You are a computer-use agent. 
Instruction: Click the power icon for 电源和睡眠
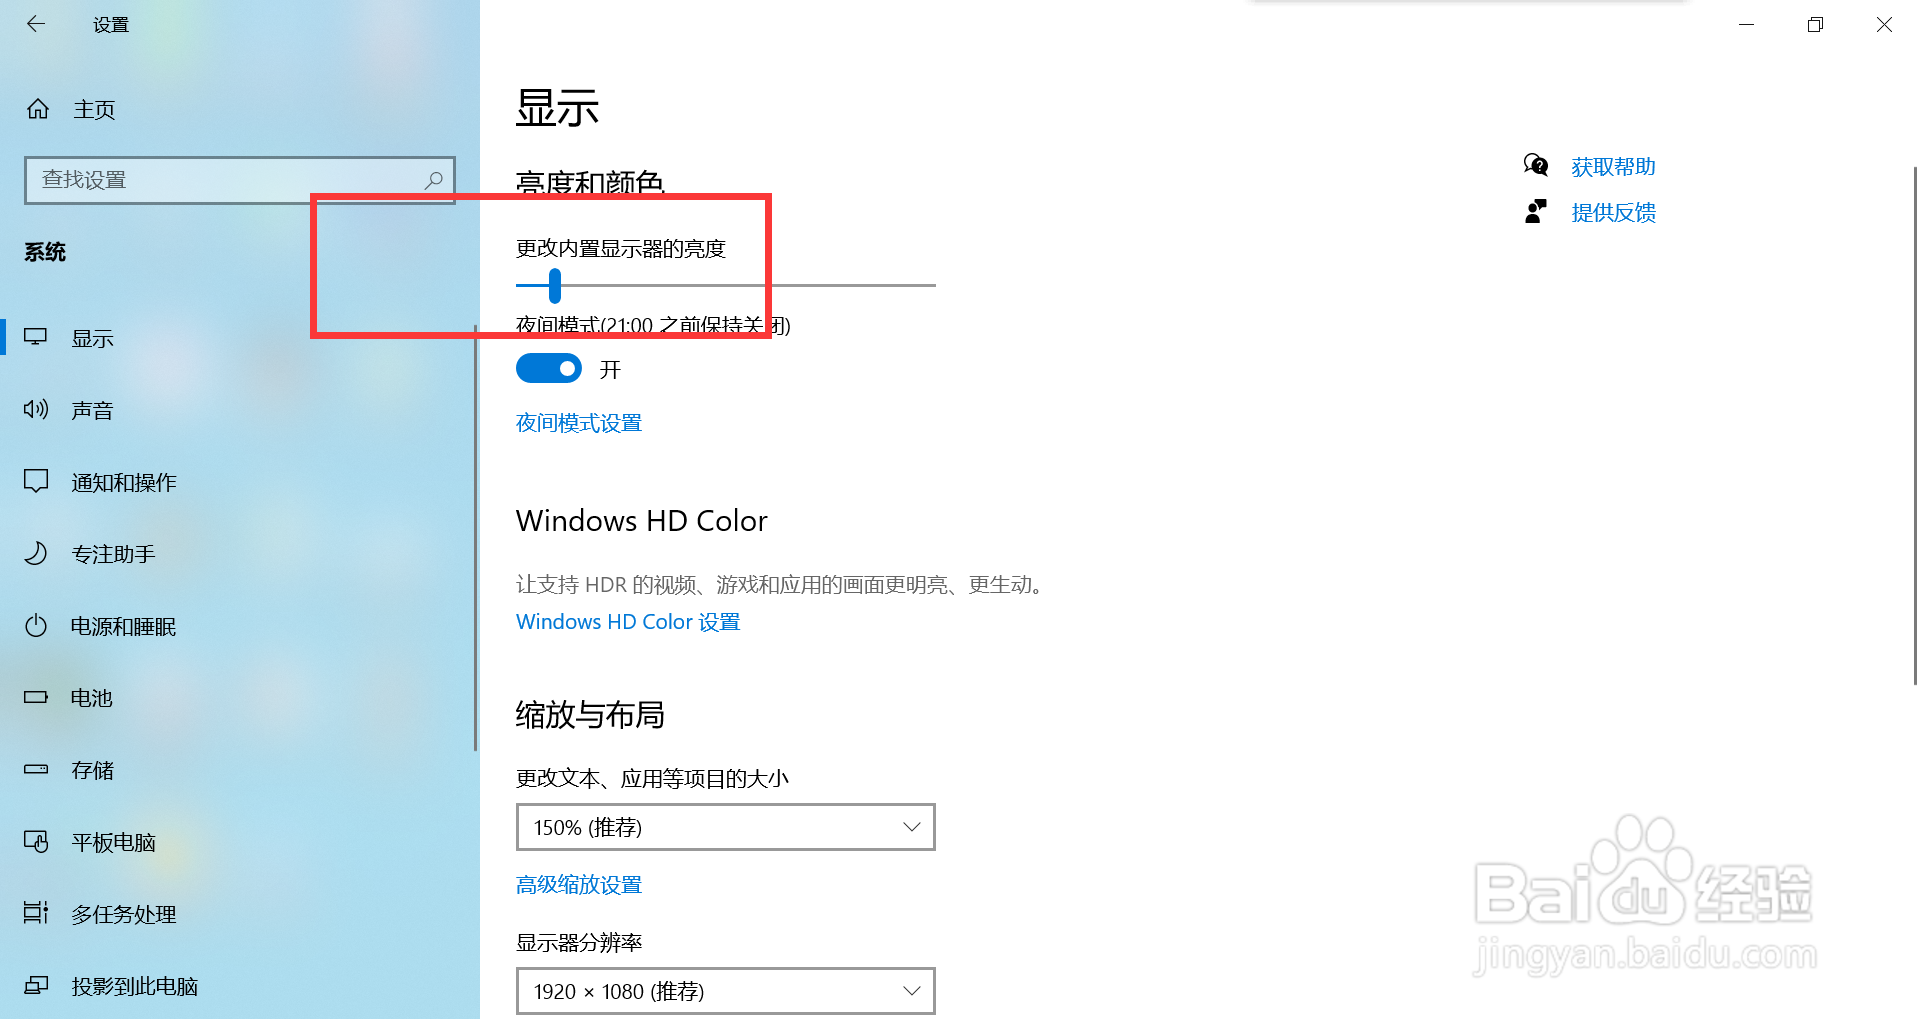click(x=36, y=626)
